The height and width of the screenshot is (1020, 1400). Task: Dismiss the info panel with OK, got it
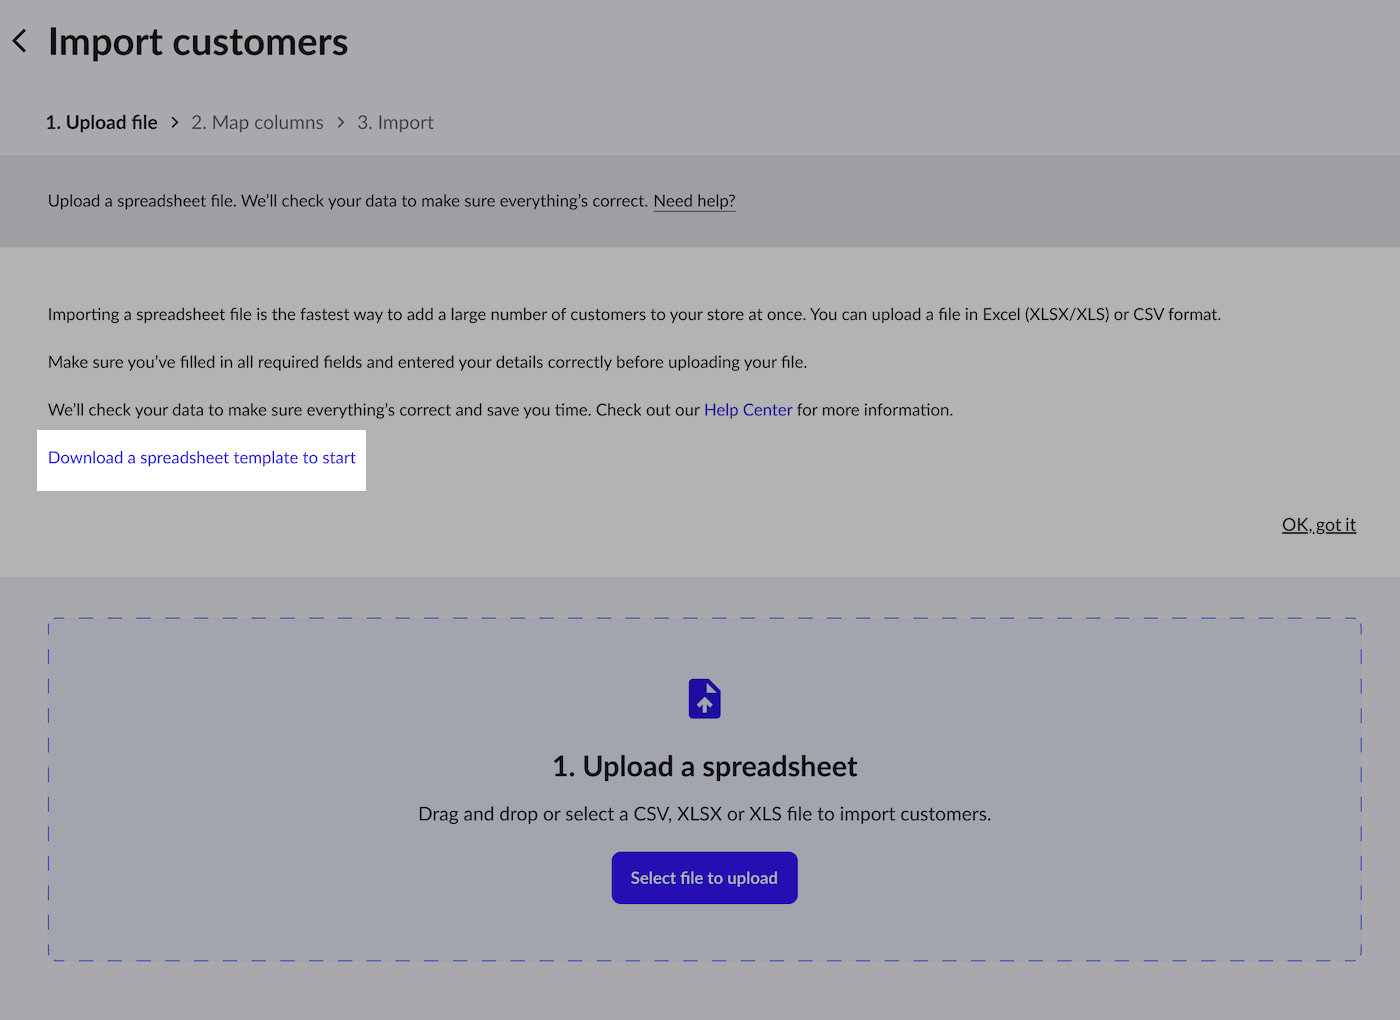pyautogui.click(x=1318, y=525)
